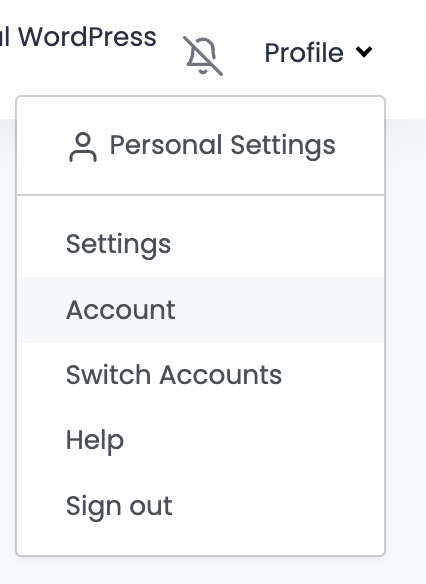Click the Profile label in header
Viewport: 426px width, 584px height.
[304, 53]
